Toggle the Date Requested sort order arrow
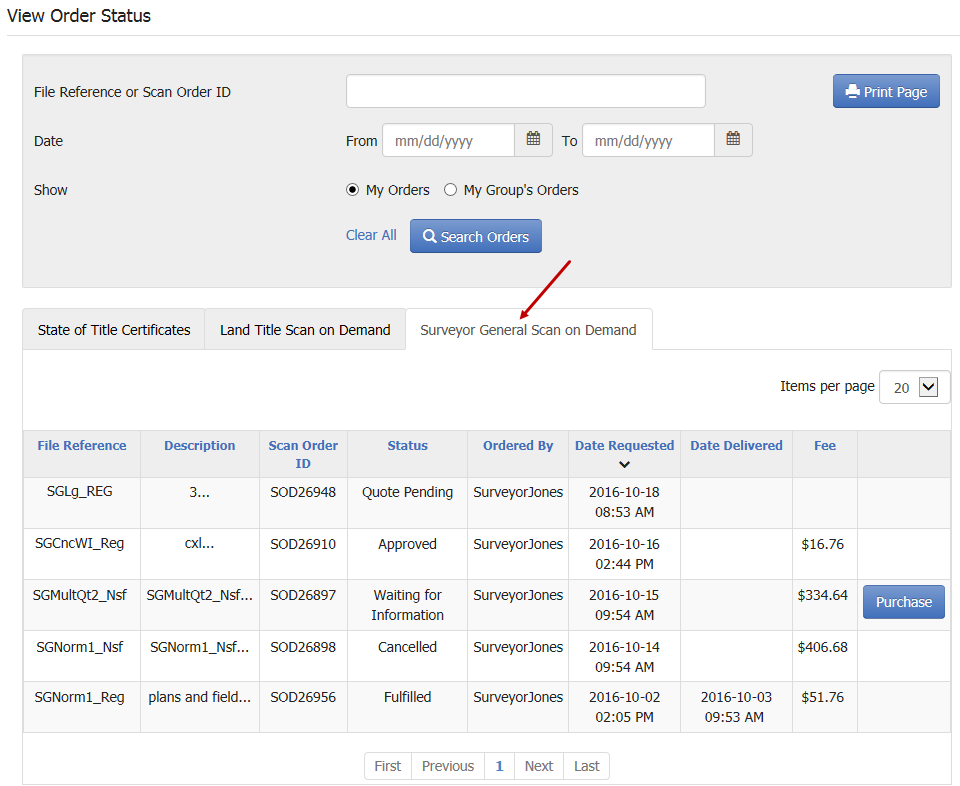 coord(624,463)
